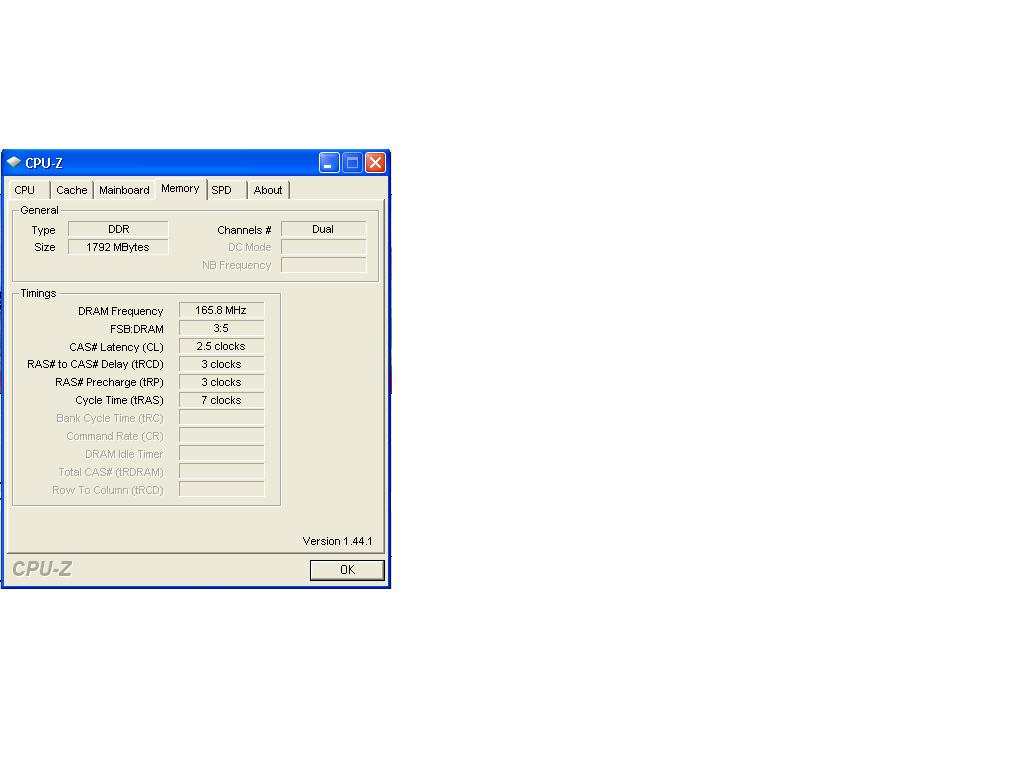Click the DRAM Frequency value 165.8 MHz

click(x=221, y=310)
